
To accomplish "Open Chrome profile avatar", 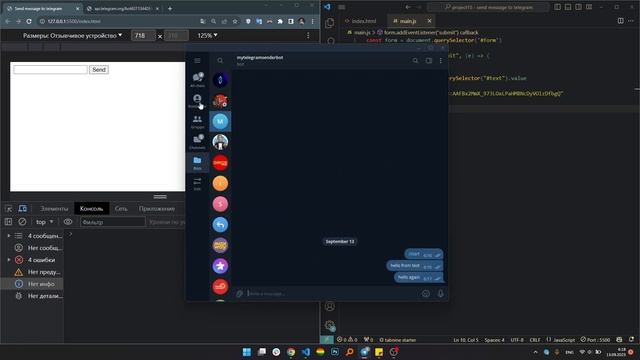I will coord(301,21).
